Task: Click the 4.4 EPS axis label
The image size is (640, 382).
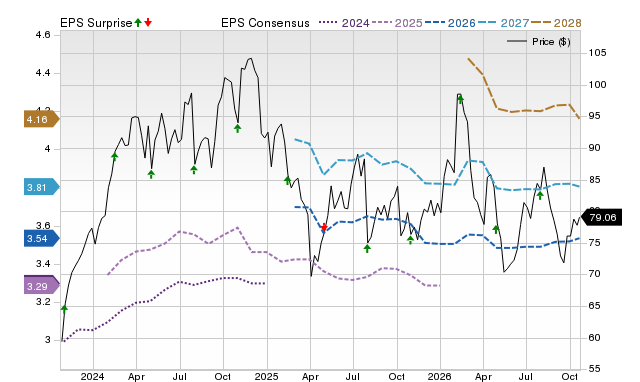Action: point(43,73)
